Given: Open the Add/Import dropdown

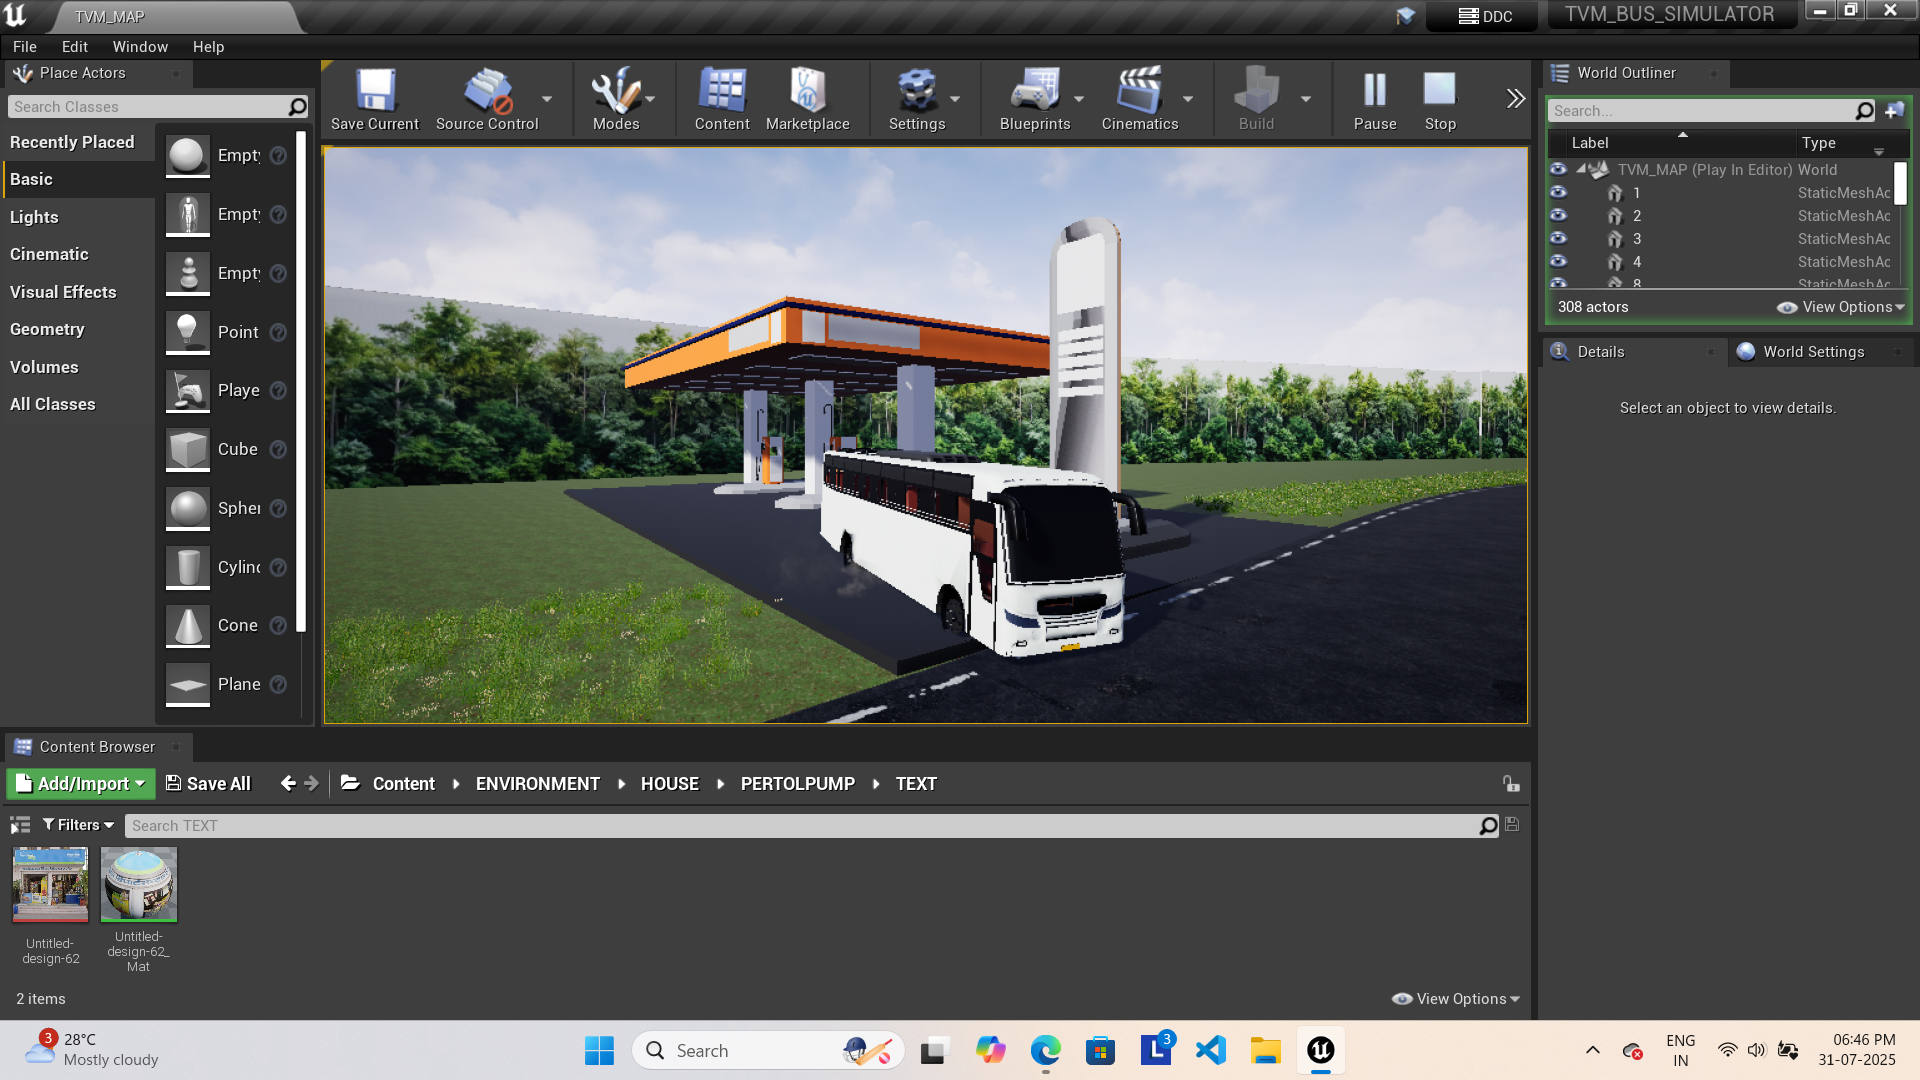Looking at the screenshot, I should 80,783.
